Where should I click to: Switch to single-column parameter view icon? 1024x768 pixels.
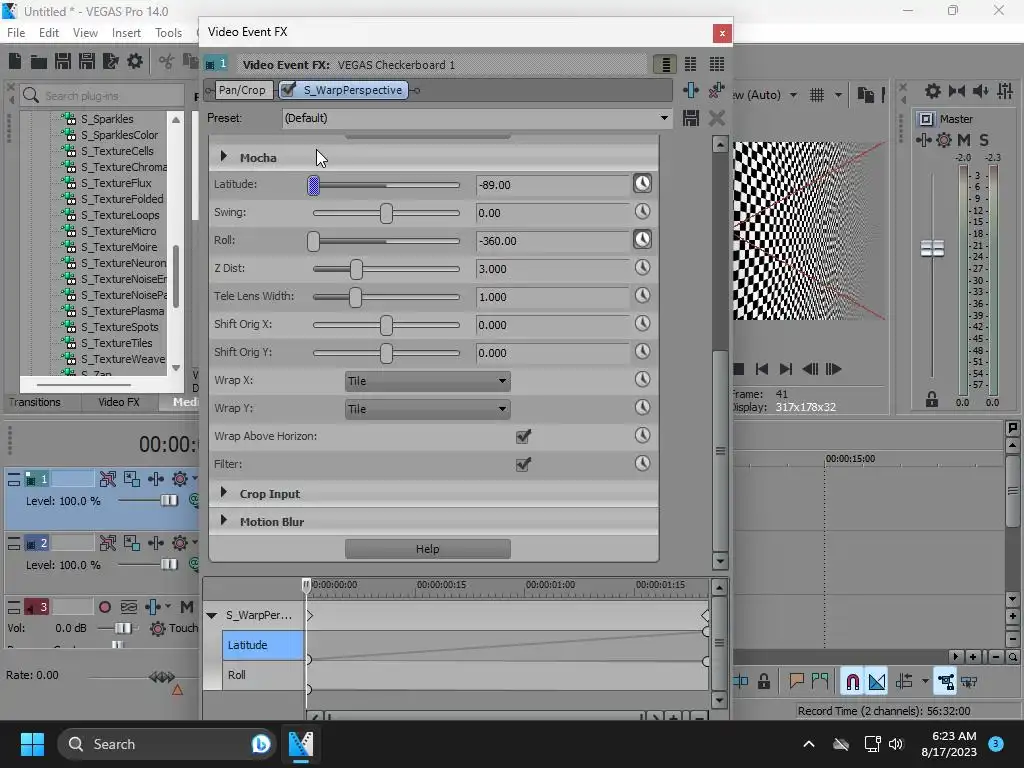coord(665,64)
